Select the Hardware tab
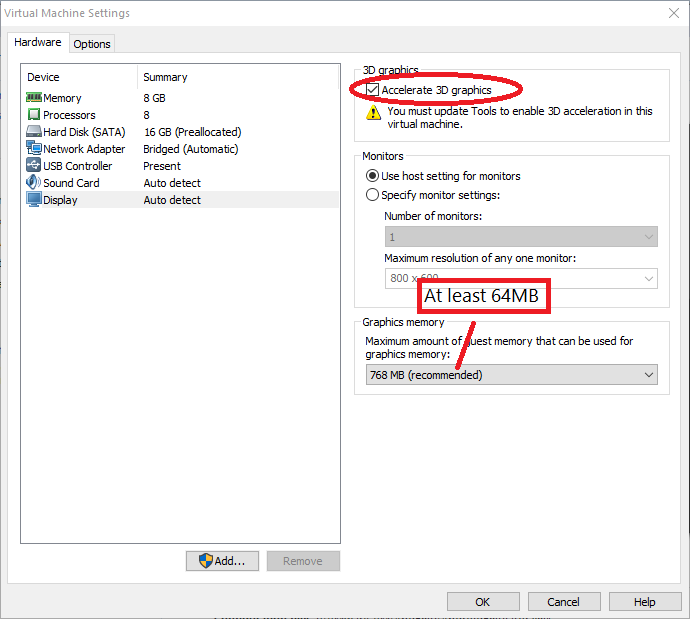690x619 pixels. [x=38, y=43]
